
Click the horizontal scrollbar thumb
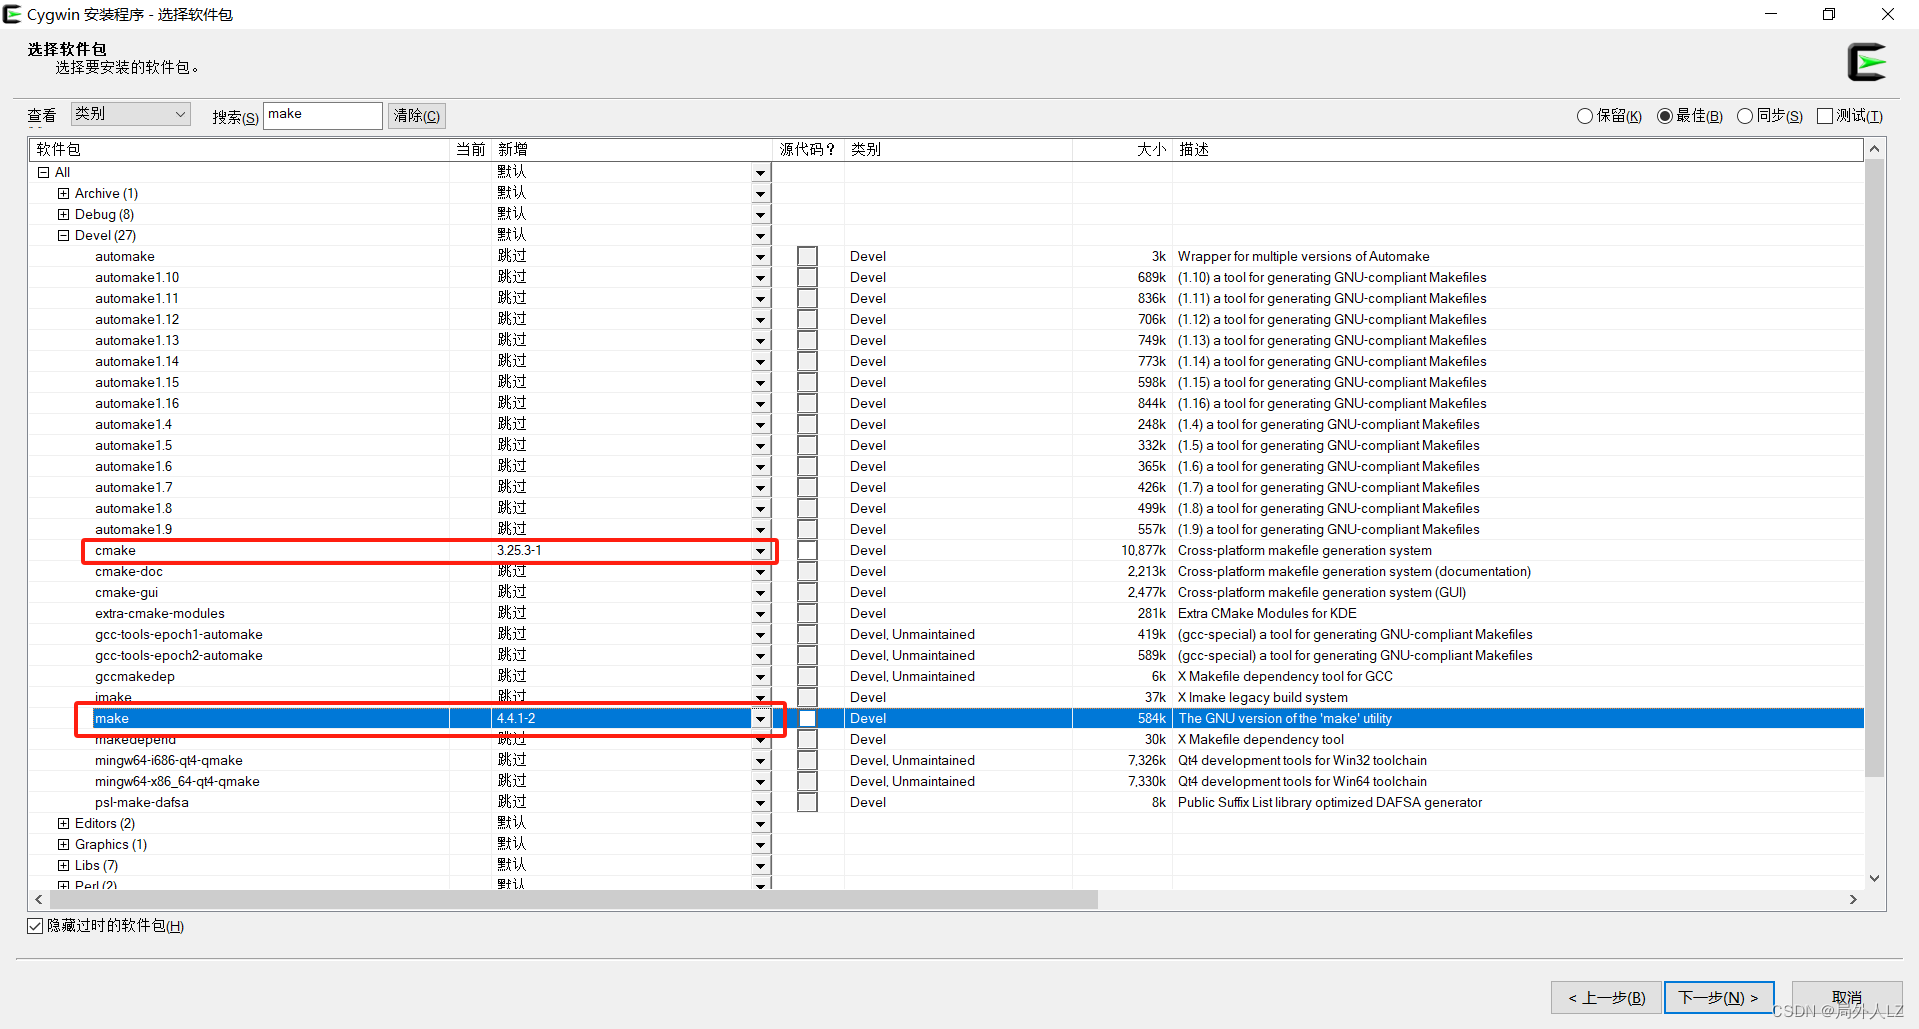coord(574,900)
